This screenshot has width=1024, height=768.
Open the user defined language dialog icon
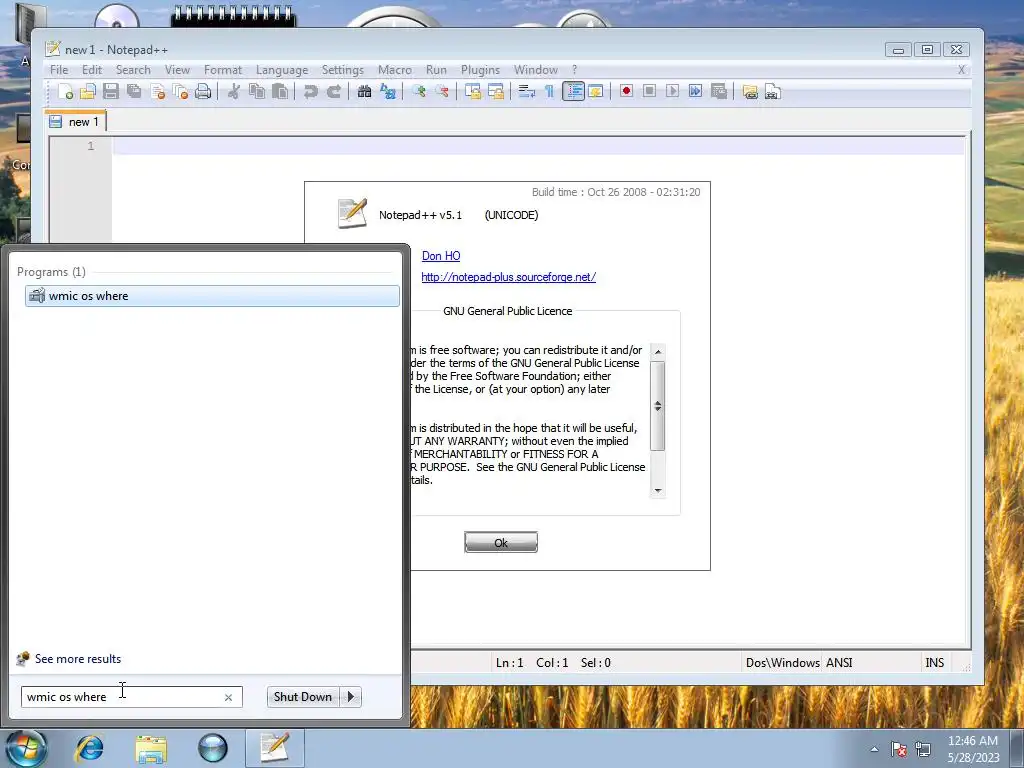[x=596, y=91]
